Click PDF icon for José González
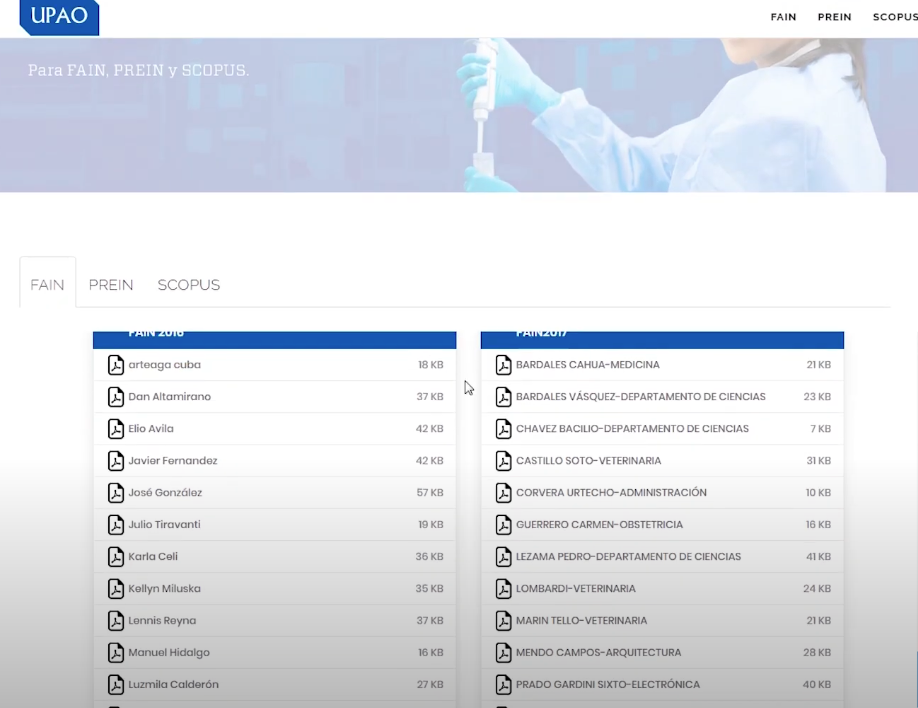 pyautogui.click(x=116, y=493)
